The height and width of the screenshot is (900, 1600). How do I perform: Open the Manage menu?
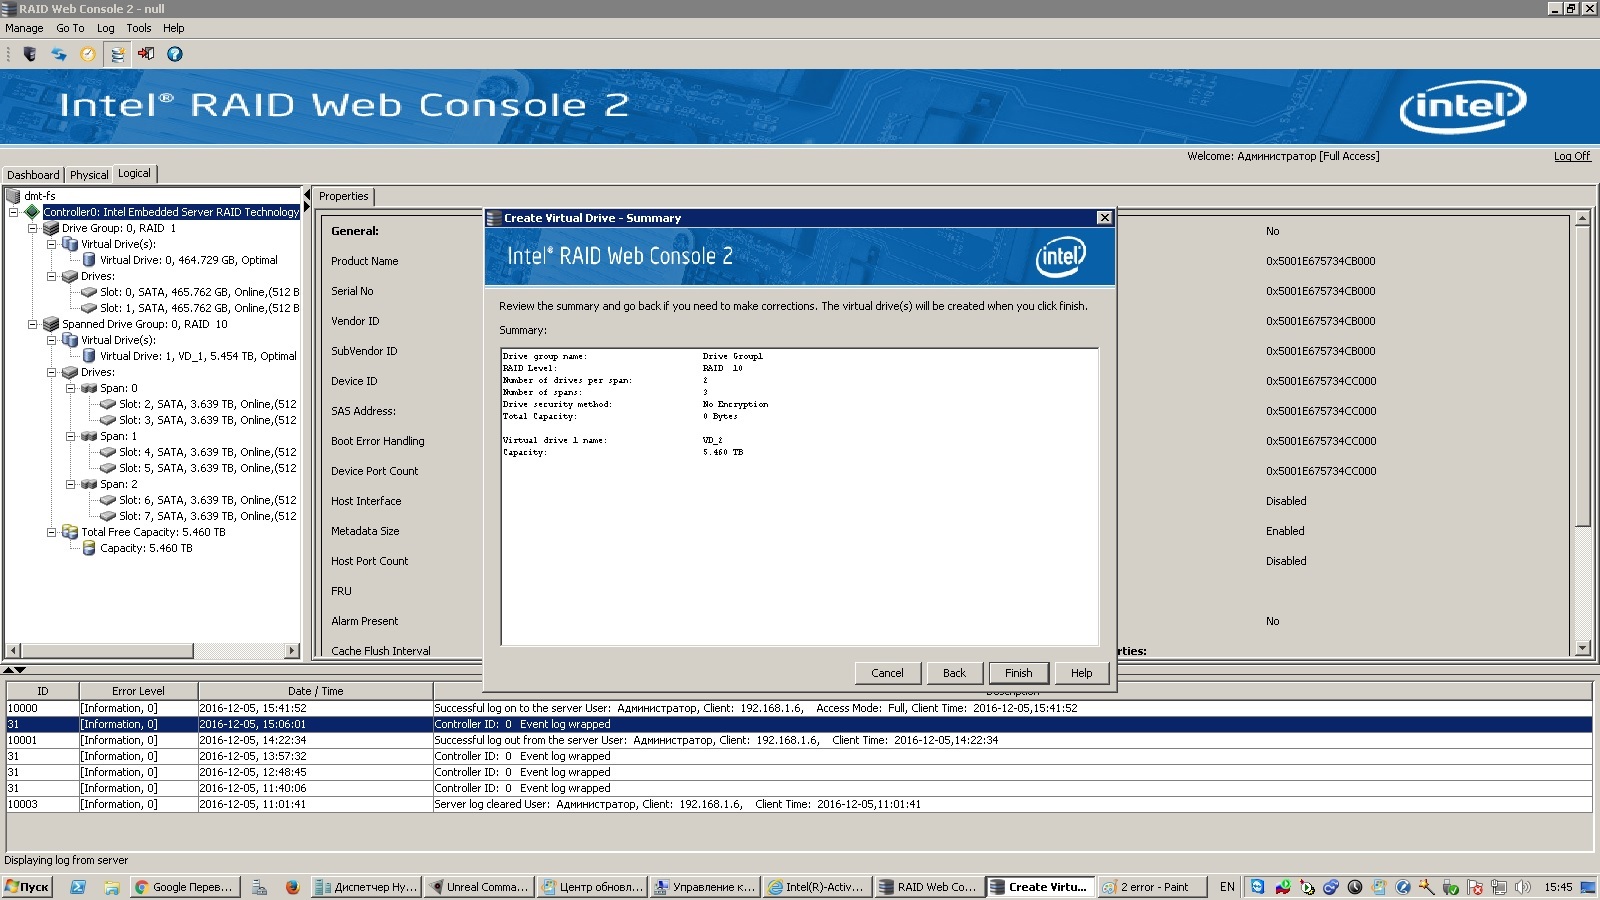tap(24, 28)
